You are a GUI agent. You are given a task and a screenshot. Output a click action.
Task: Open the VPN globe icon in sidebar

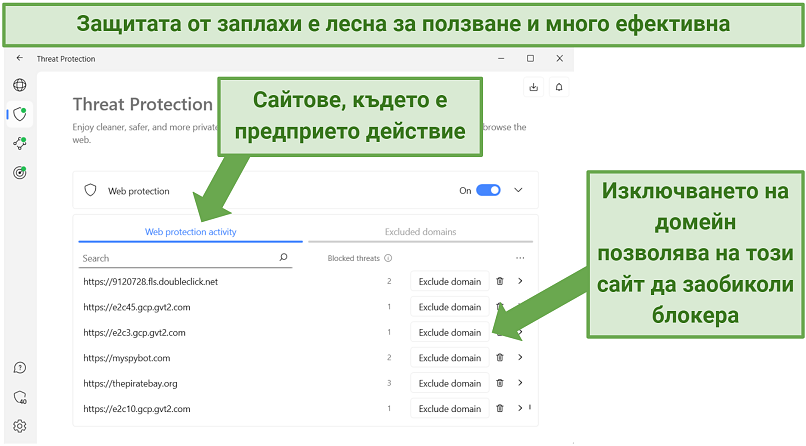(x=20, y=85)
